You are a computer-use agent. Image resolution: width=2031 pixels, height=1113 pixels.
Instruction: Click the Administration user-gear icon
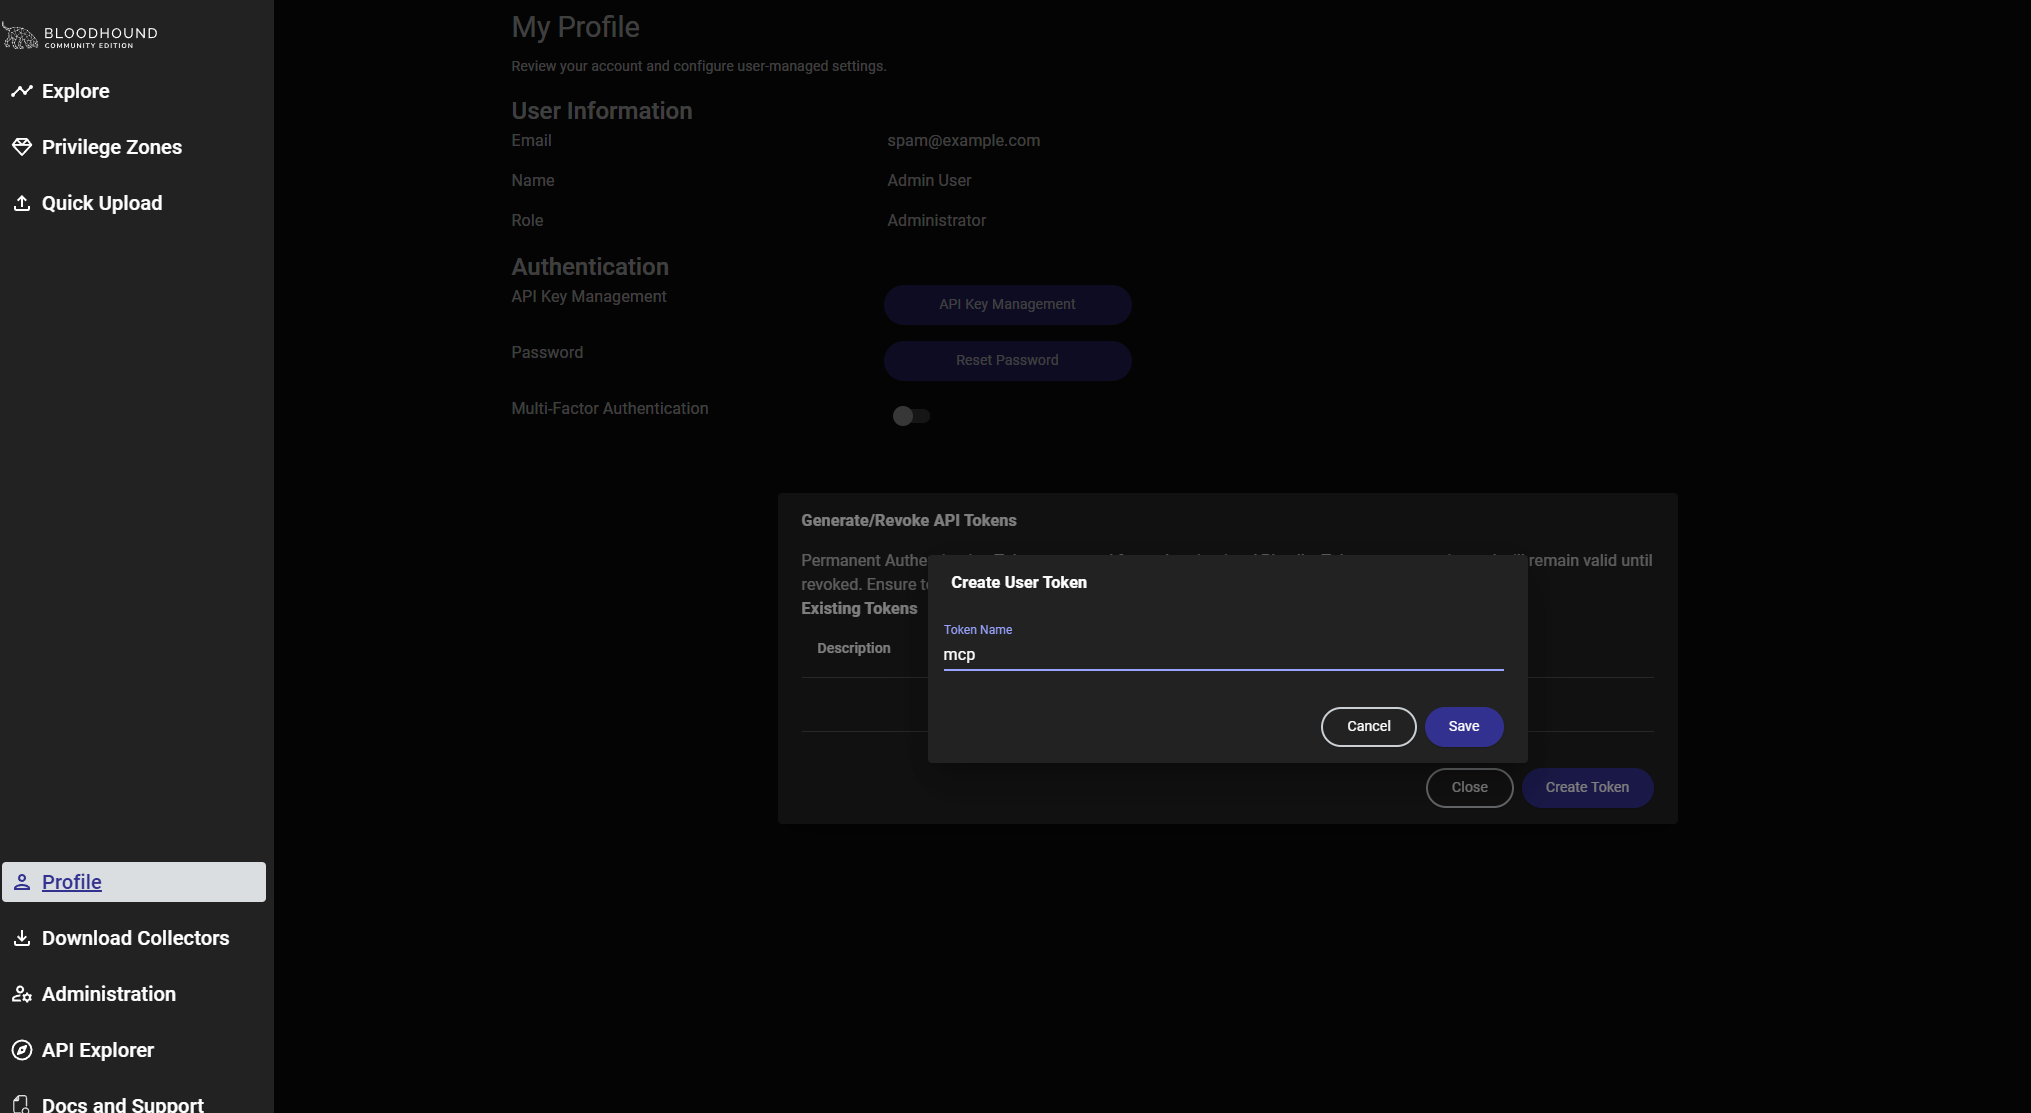[x=21, y=994]
